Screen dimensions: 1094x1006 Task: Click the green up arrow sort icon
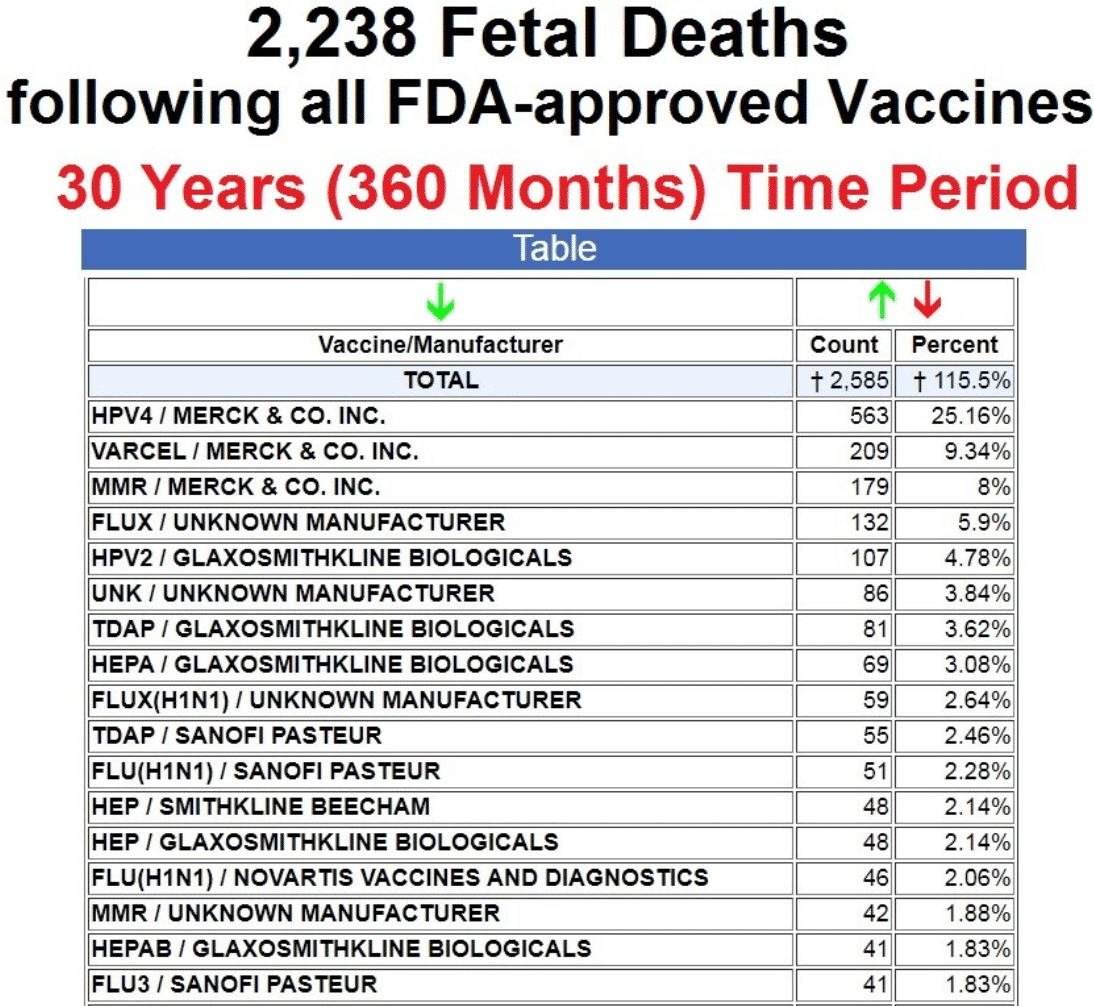(881, 300)
